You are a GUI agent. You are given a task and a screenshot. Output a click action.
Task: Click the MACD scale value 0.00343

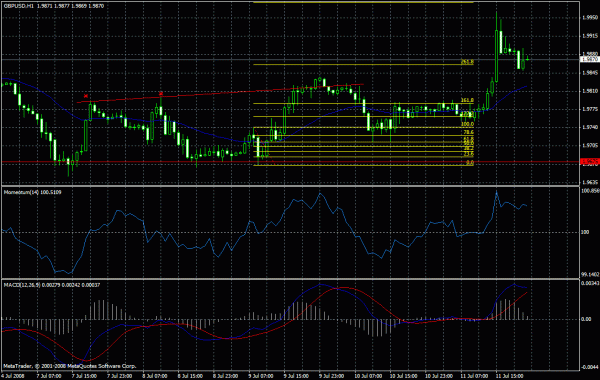pos(590,283)
